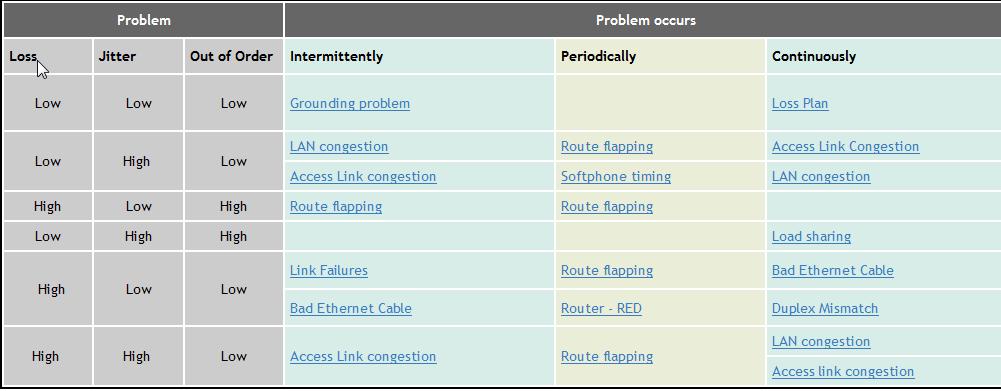
Task: Click the Load sharing link
Action: click(x=811, y=236)
